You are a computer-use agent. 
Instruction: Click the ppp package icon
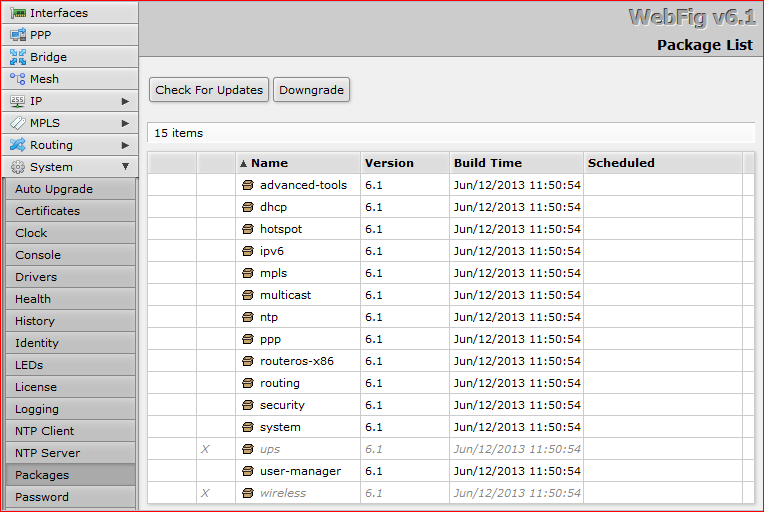coord(248,339)
